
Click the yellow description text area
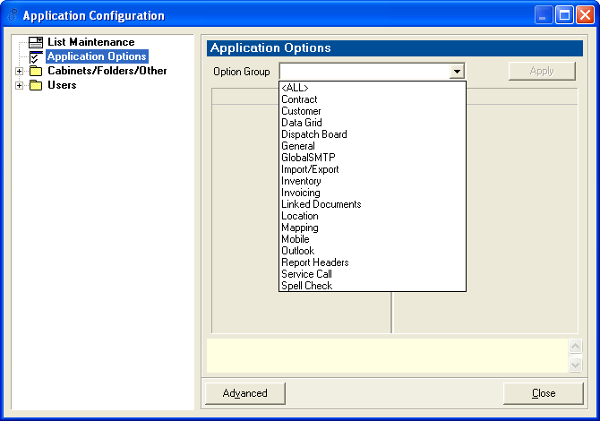click(387, 356)
